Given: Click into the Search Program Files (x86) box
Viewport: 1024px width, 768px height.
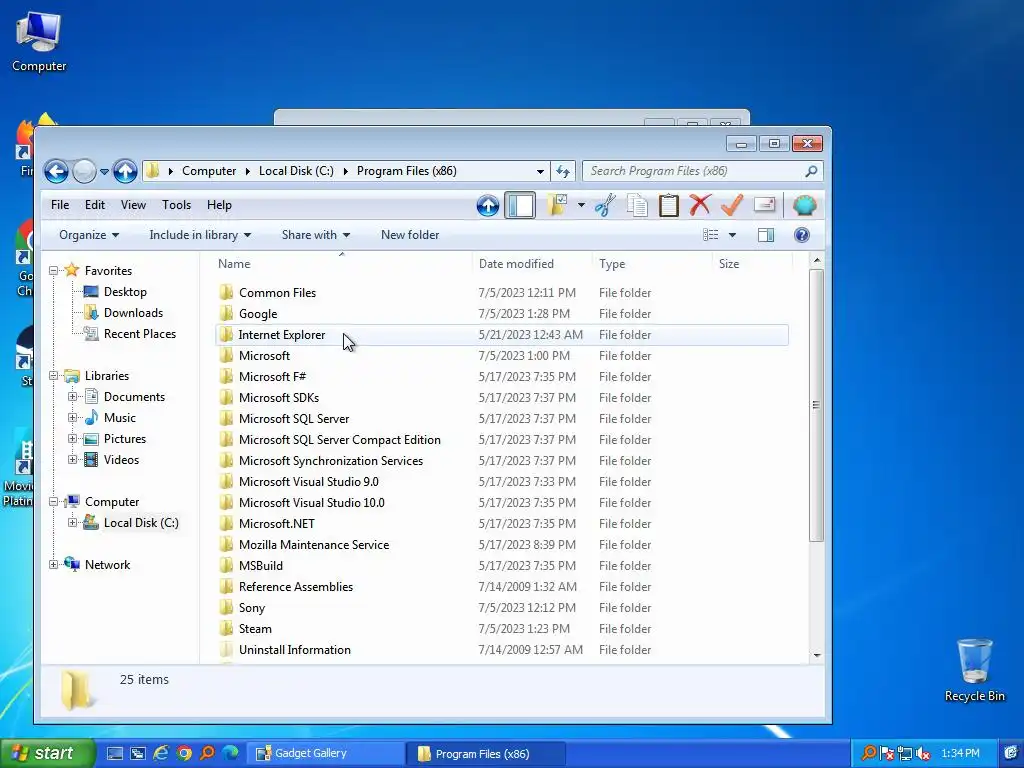Looking at the screenshot, I should (x=702, y=171).
